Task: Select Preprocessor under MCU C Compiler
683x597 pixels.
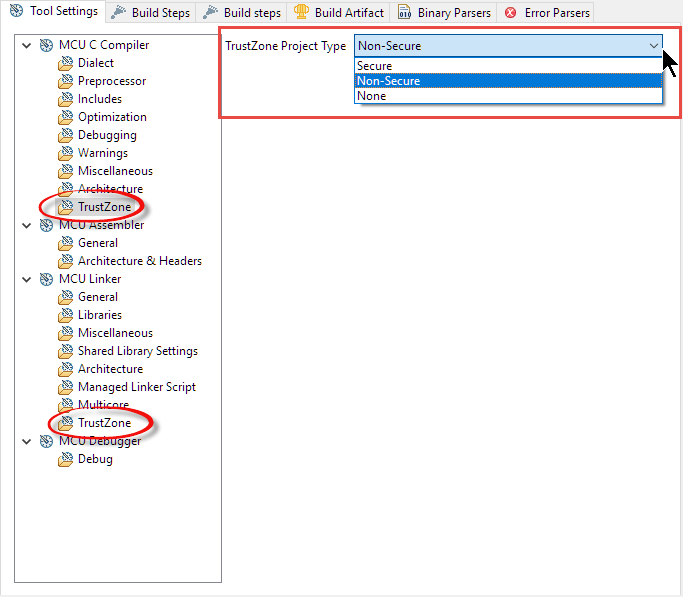Action: (111, 81)
